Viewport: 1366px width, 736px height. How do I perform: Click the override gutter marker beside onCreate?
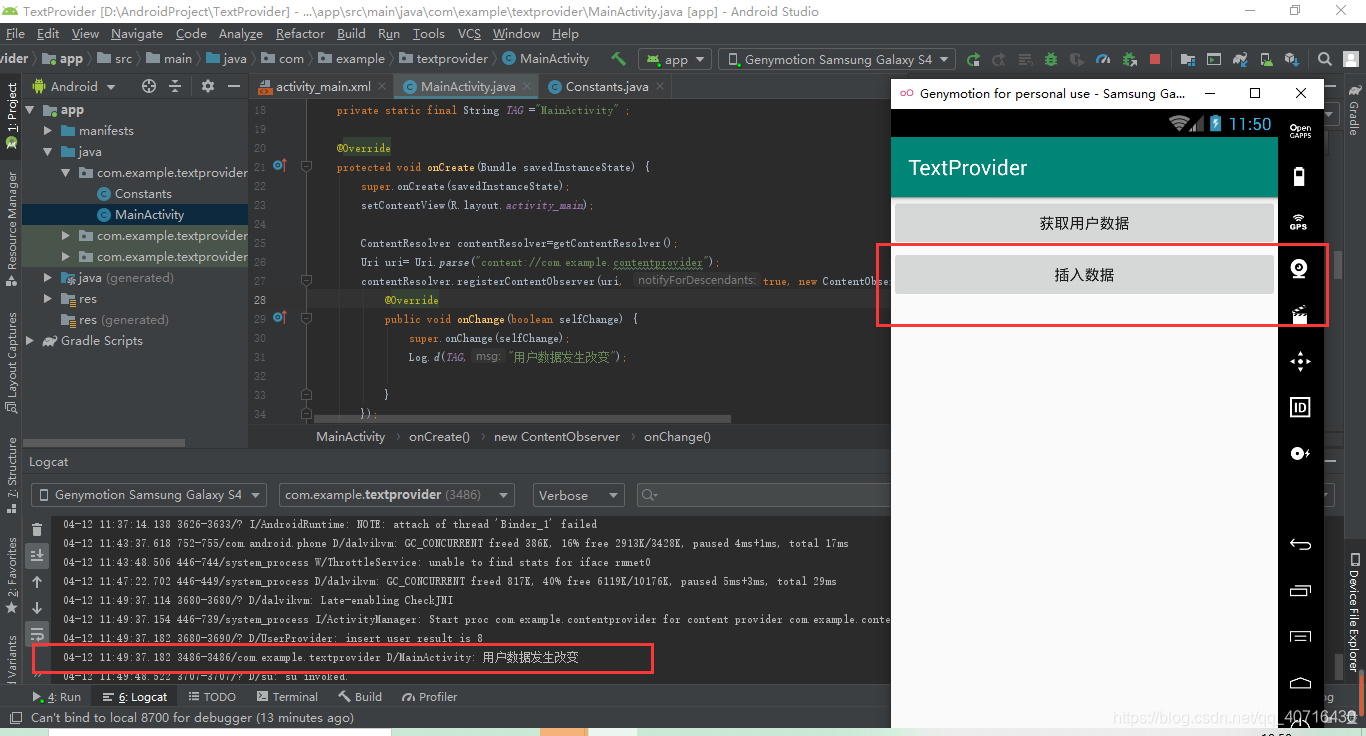[279, 167]
